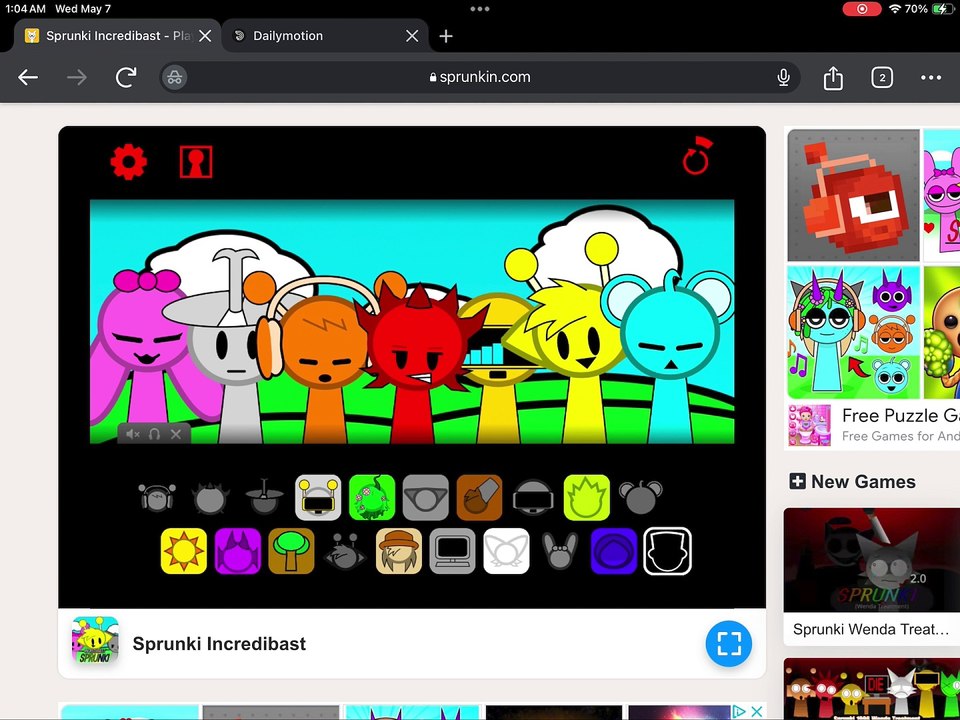Enter fullscreen with the blue button

tap(729, 643)
